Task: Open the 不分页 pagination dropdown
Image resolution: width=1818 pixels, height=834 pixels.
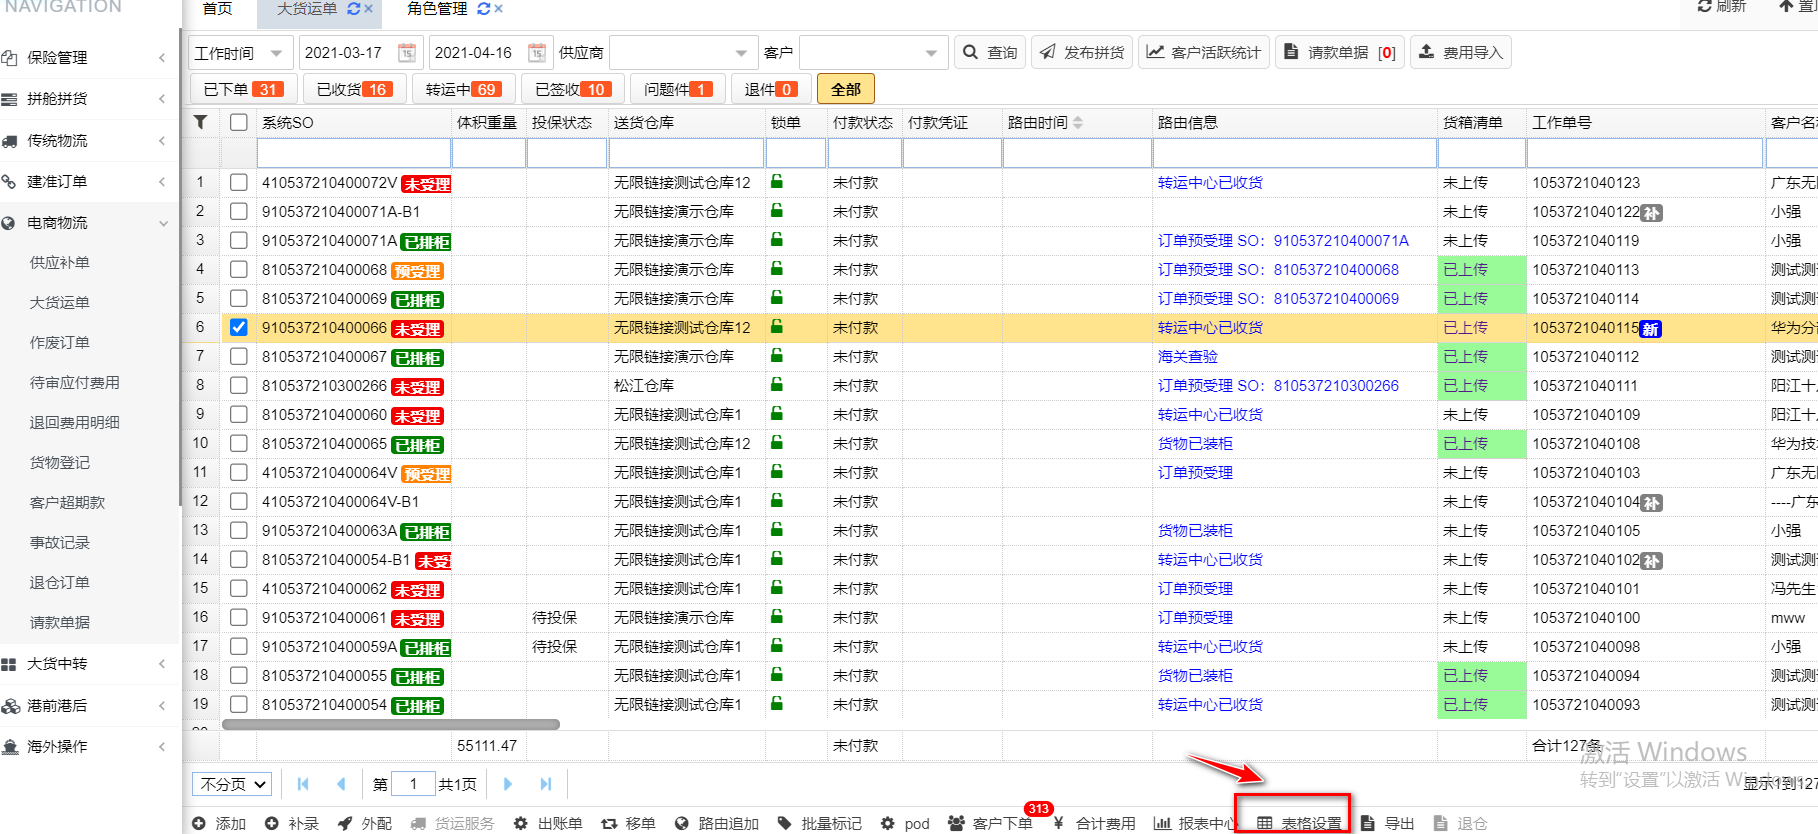Action: [x=234, y=784]
